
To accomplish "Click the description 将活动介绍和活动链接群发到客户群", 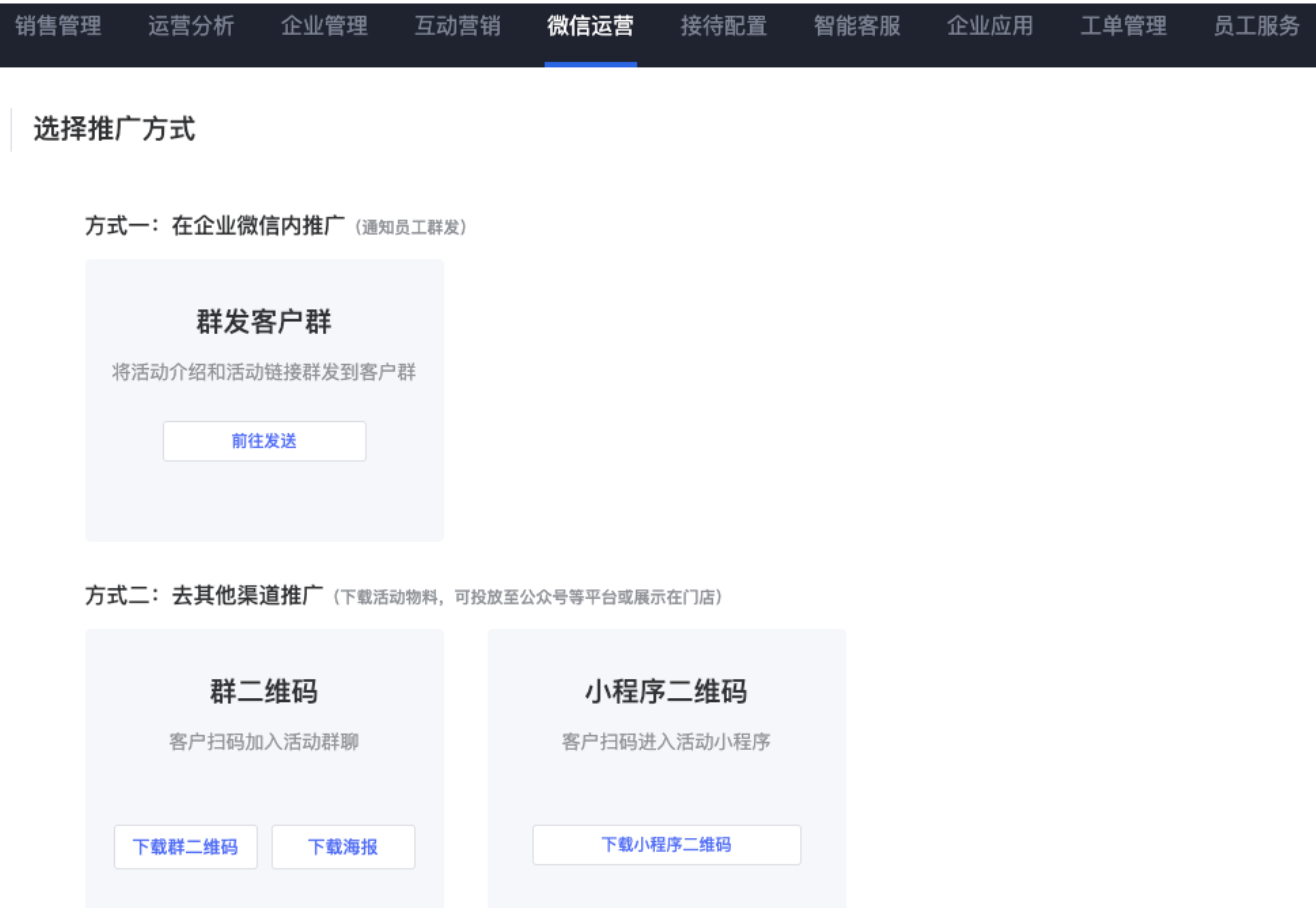I will coord(264,373).
